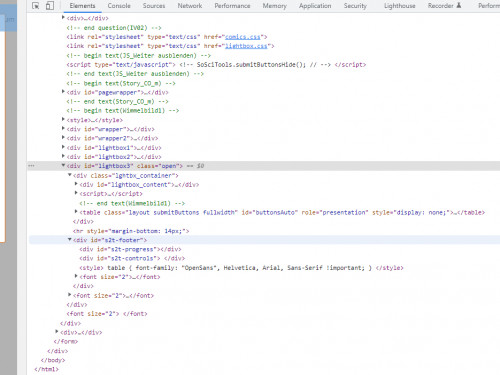Click the end text(Wimmelbild1) comment
This screenshot has width=500, height=375.
point(132,203)
